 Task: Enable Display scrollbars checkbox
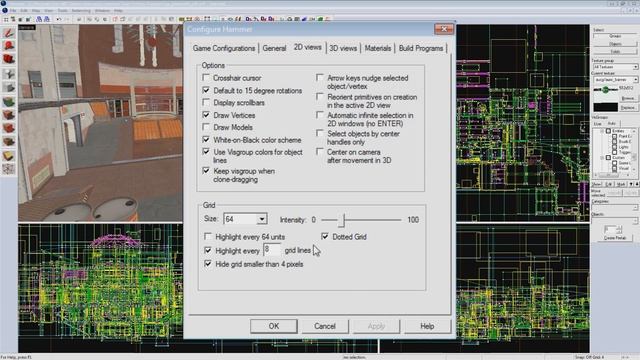[x=206, y=102]
